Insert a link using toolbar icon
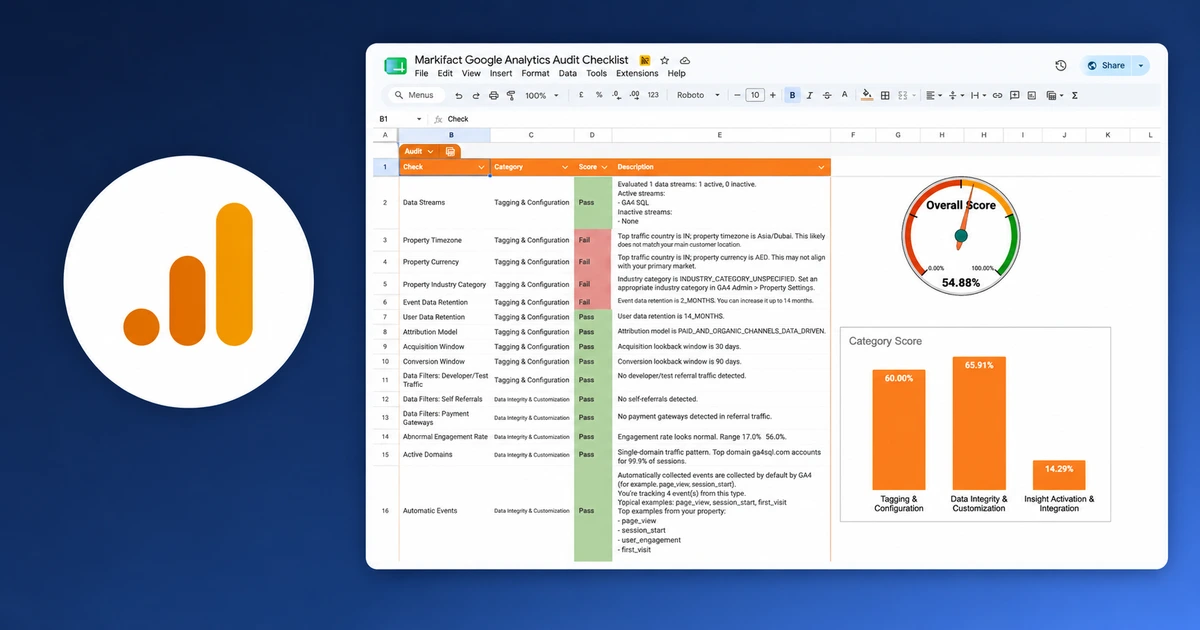Viewport: 1200px width, 630px height. click(x=997, y=95)
